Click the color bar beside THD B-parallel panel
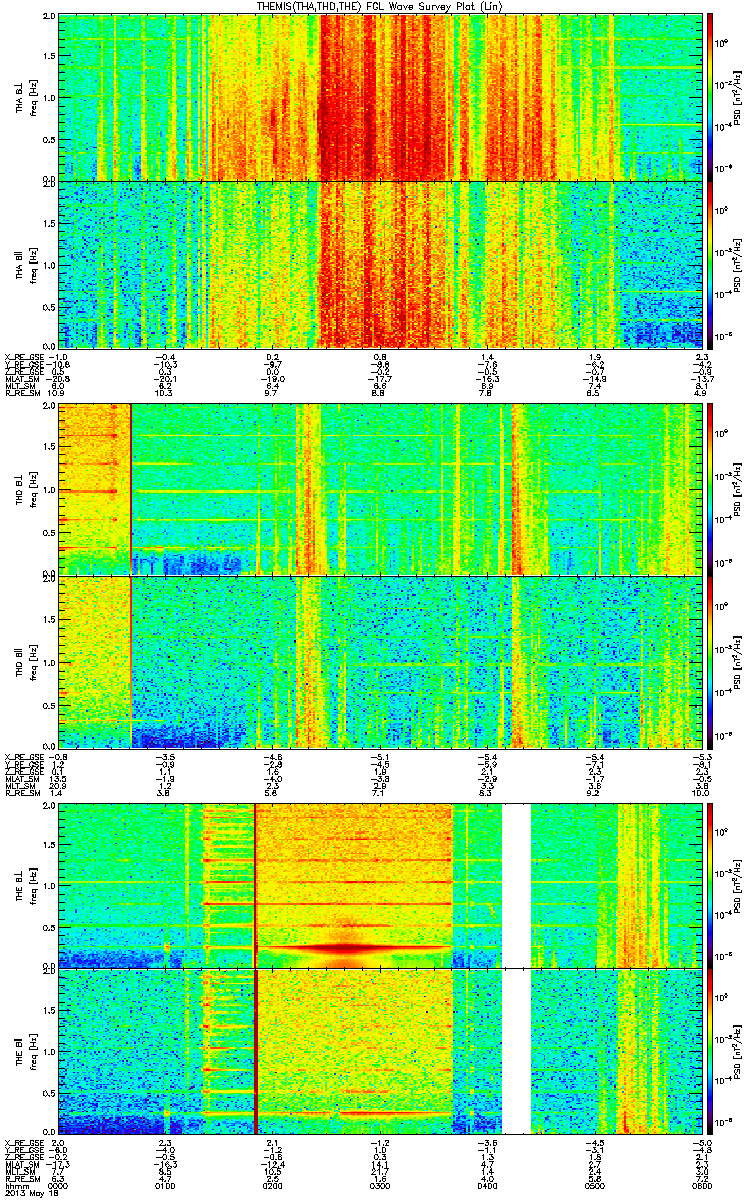 click(710, 661)
